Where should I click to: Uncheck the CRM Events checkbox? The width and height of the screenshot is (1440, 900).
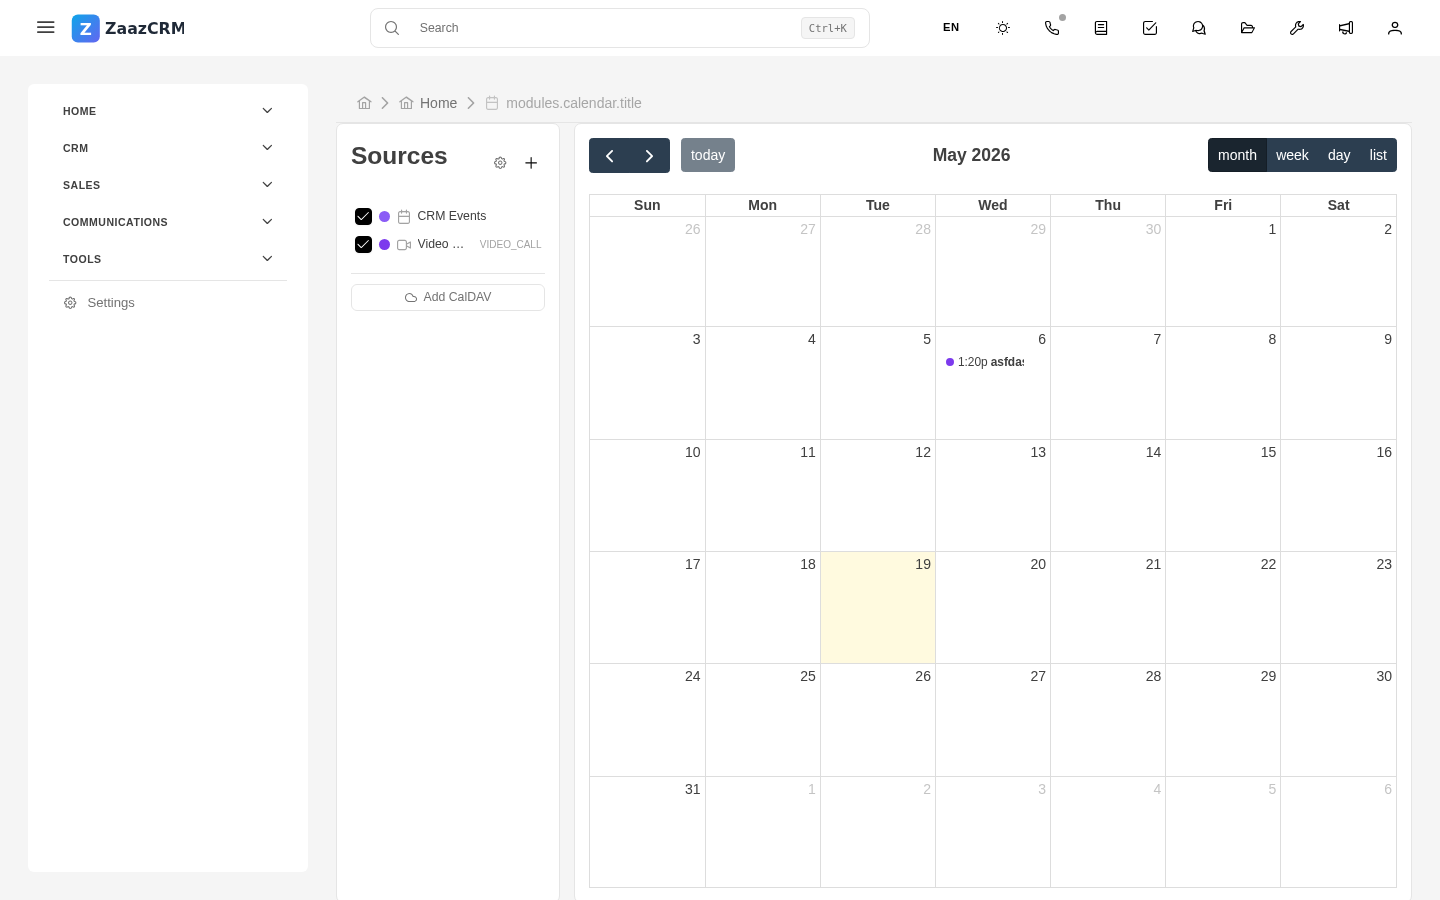pos(363,216)
